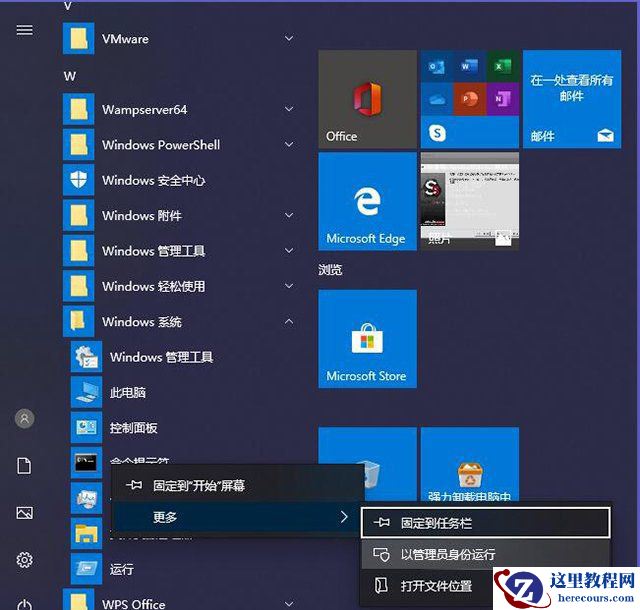
Task: Open the 更多 submenu arrow
Action: coord(344,517)
